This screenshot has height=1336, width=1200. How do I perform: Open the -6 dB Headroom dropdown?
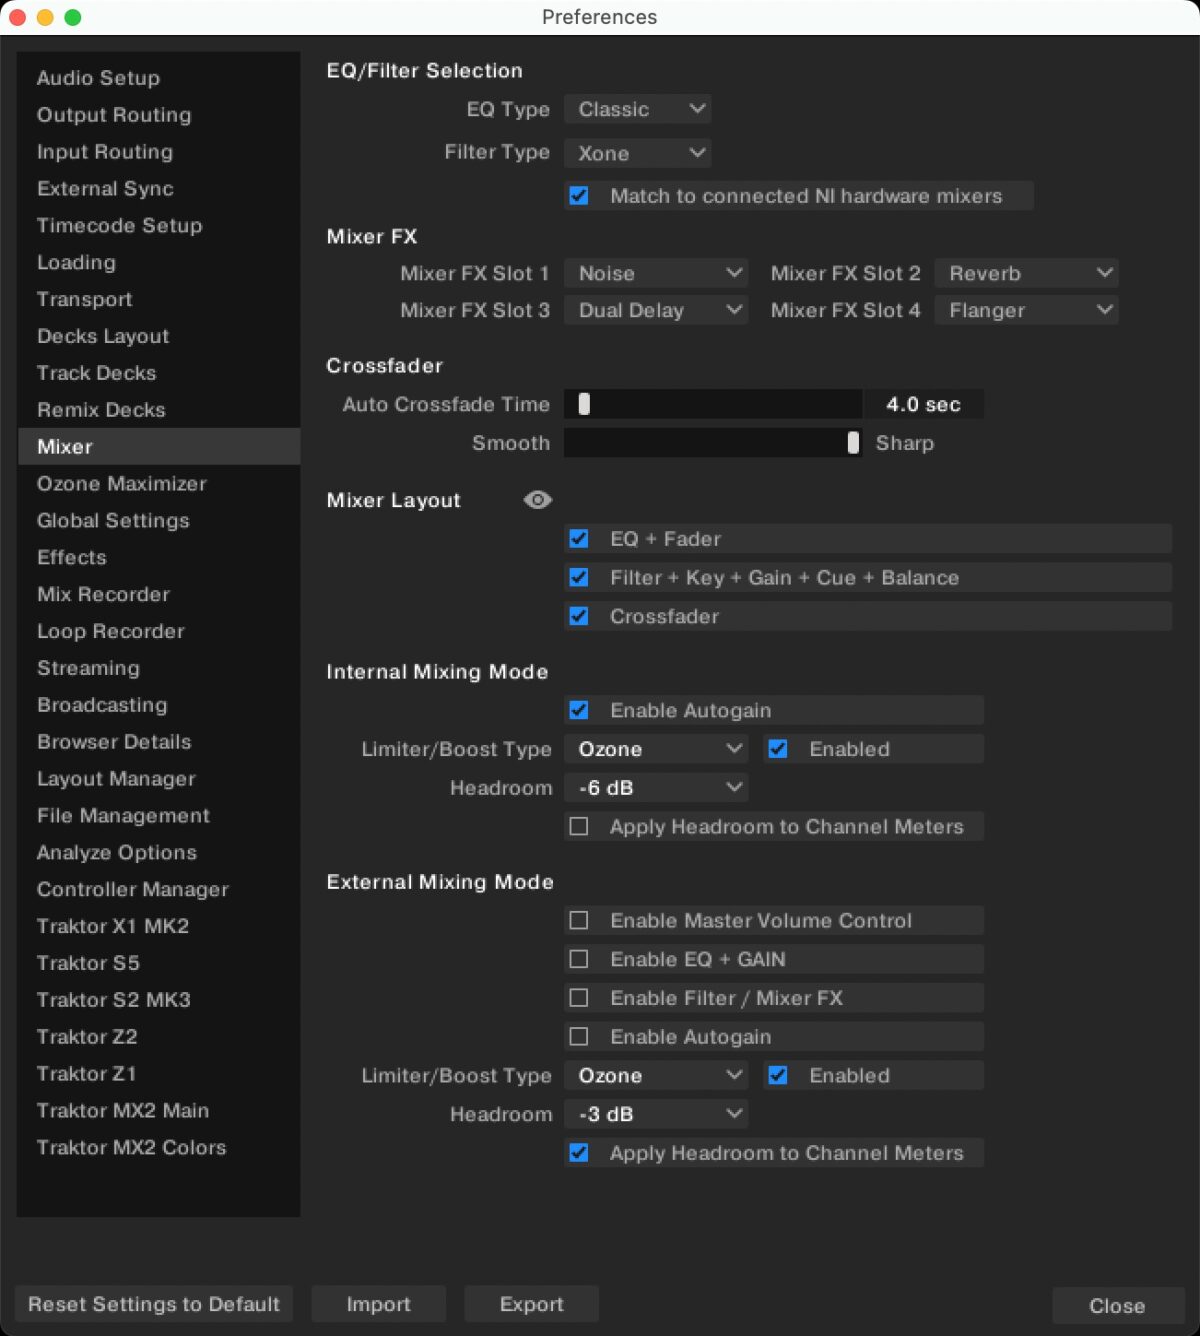[x=656, y=788]
